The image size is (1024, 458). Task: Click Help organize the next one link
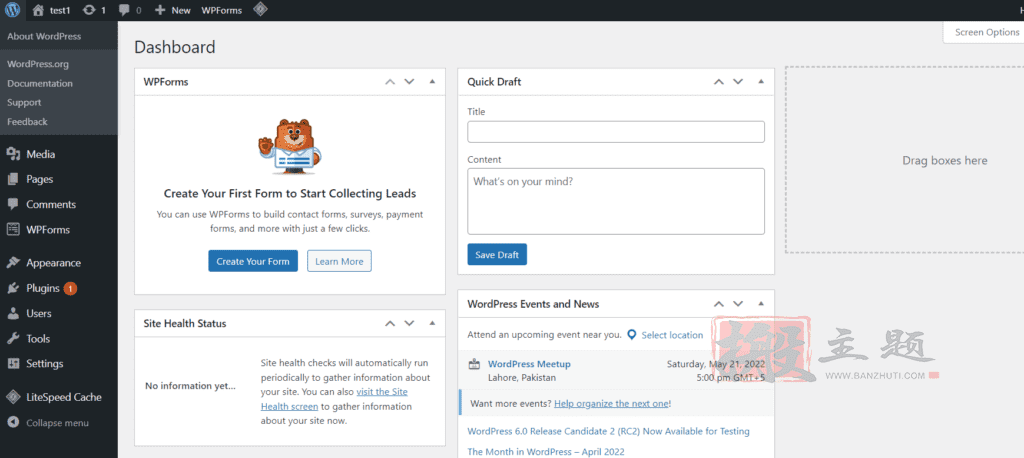[x=611, y=404]
